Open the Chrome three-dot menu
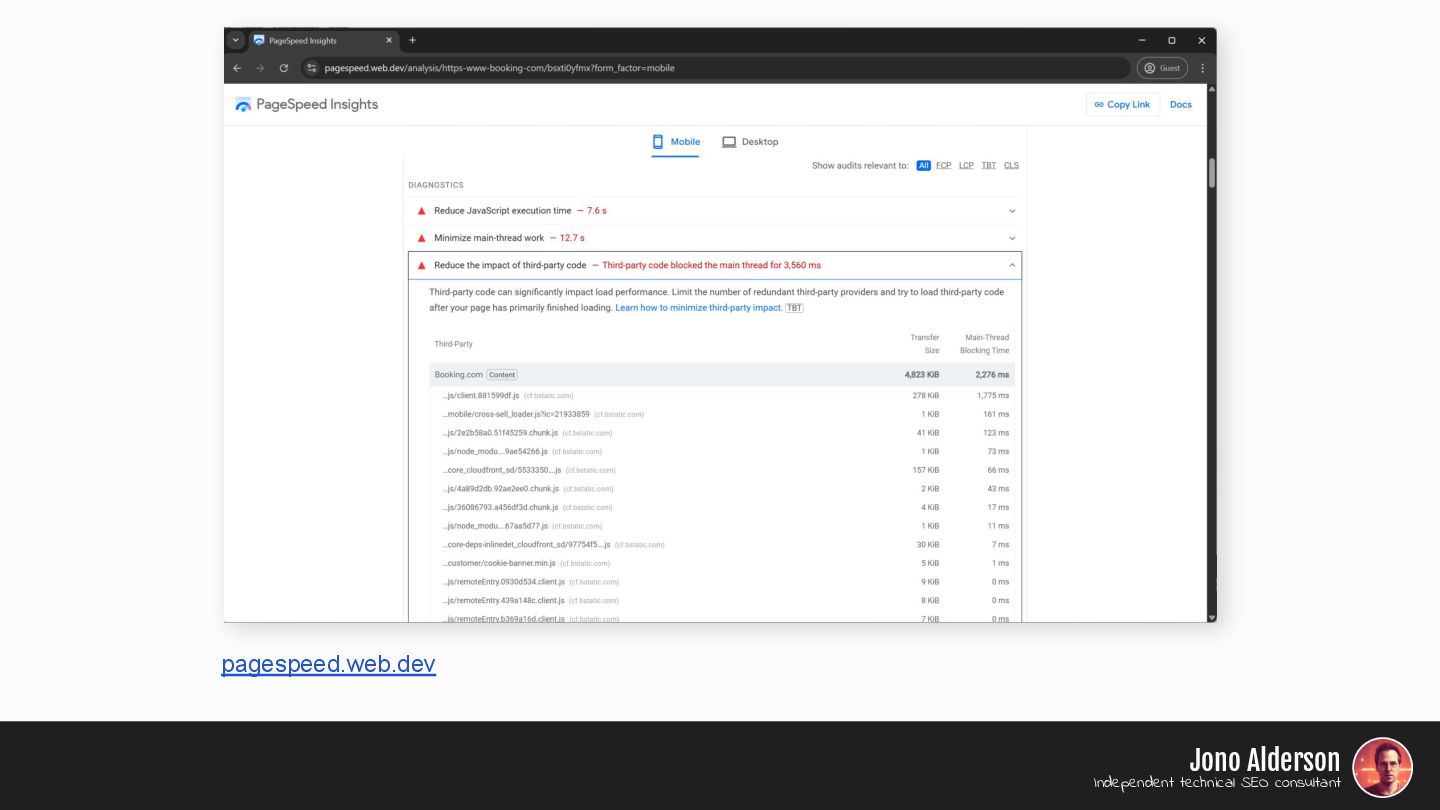Image resolution: width=1440 pixels, height=810 pixels. coord(1202,68)
